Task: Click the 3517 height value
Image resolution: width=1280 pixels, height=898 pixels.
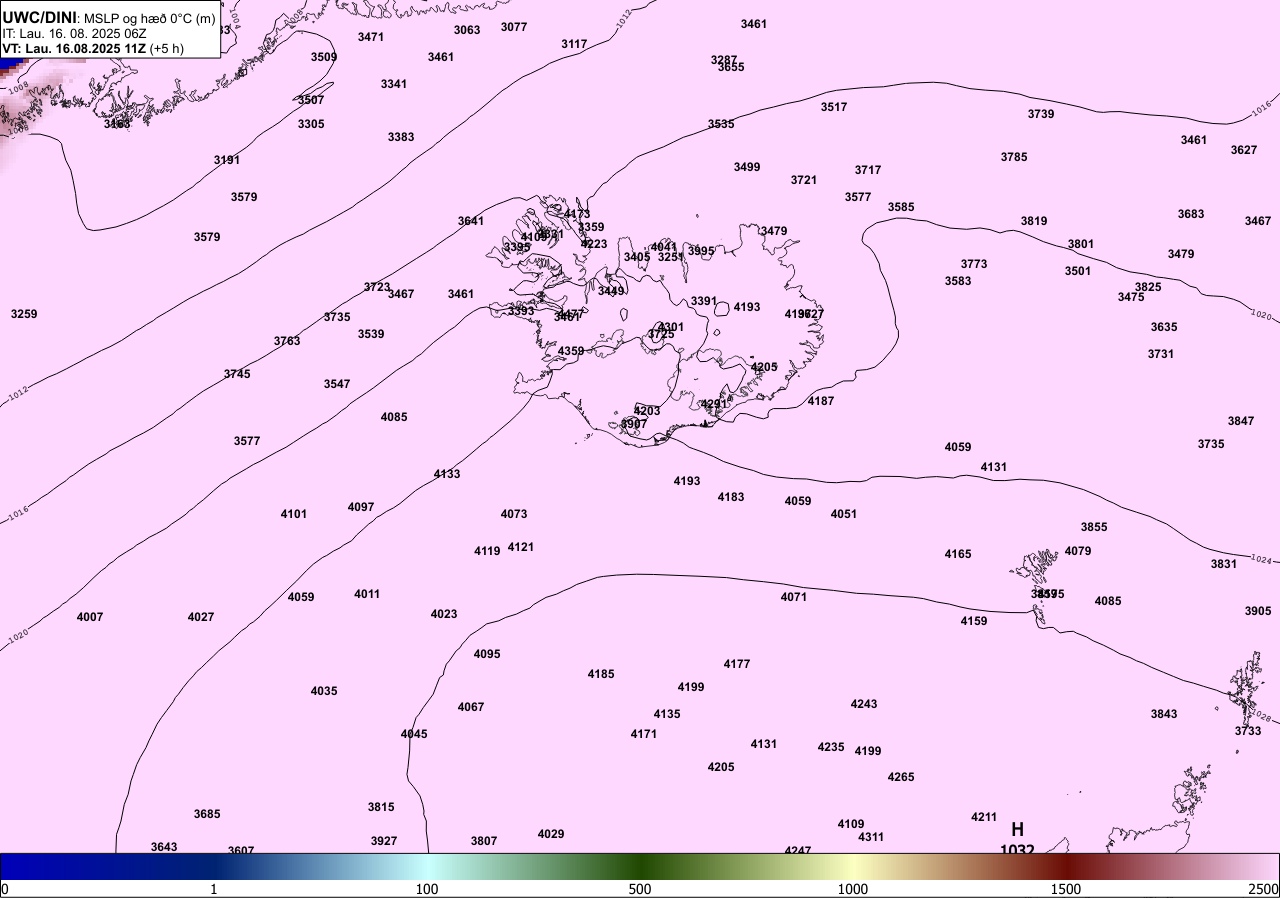Action: point(834,107)
